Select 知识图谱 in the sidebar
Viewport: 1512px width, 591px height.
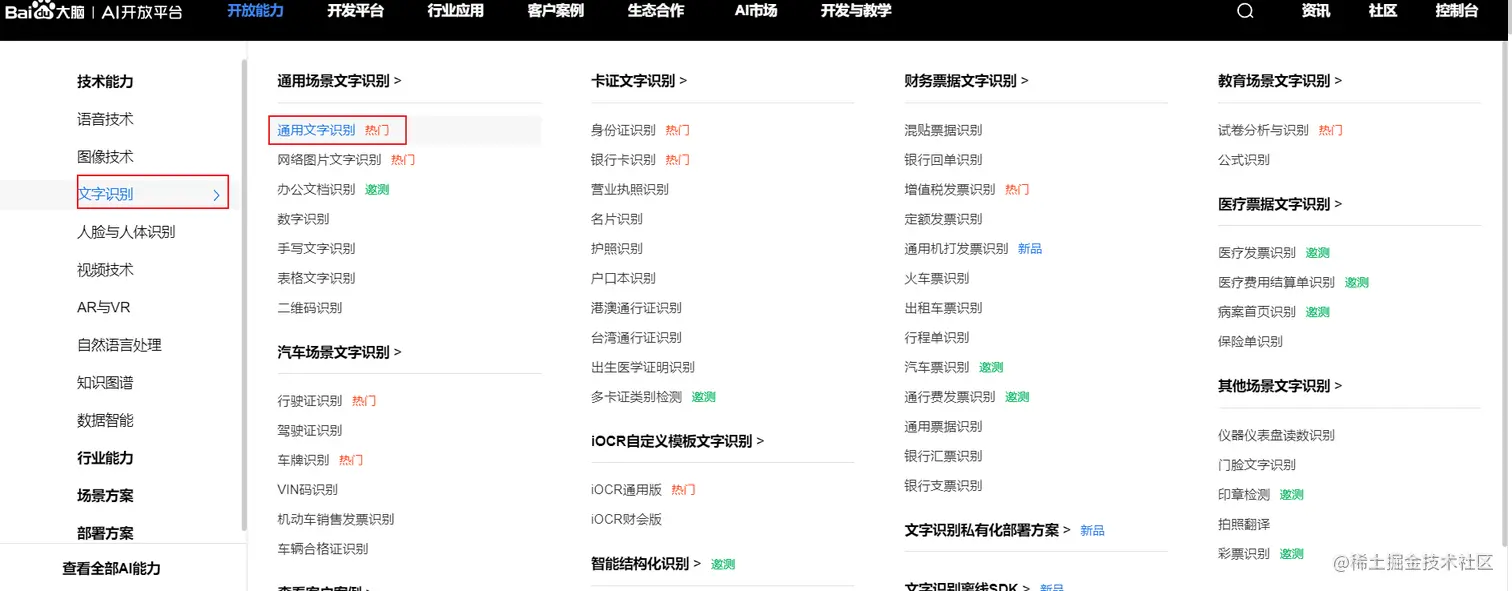pos(105,383)
